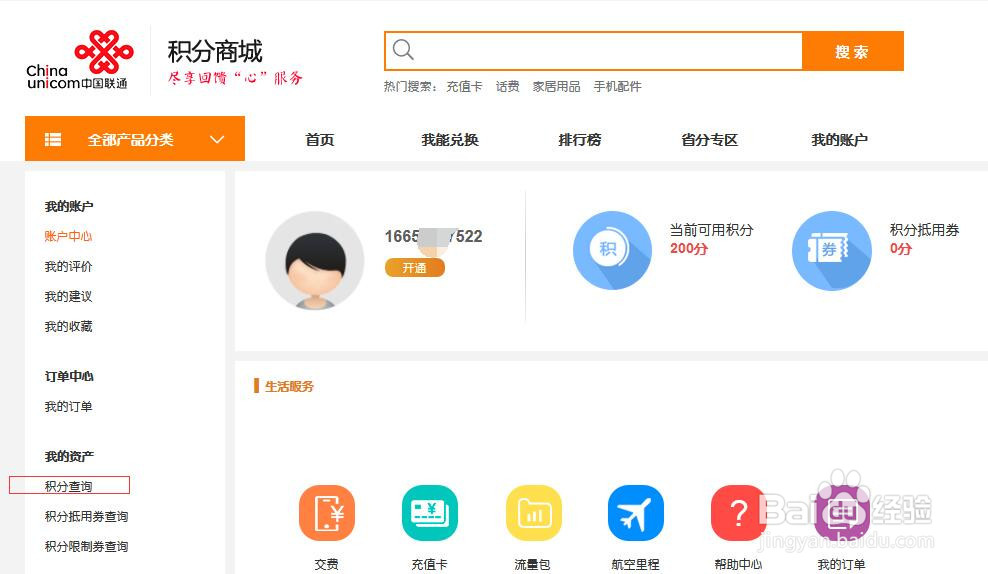Expand the 全部产品分类 dropdown chevron
Screen dimensions: 988x574
(217, 139)
